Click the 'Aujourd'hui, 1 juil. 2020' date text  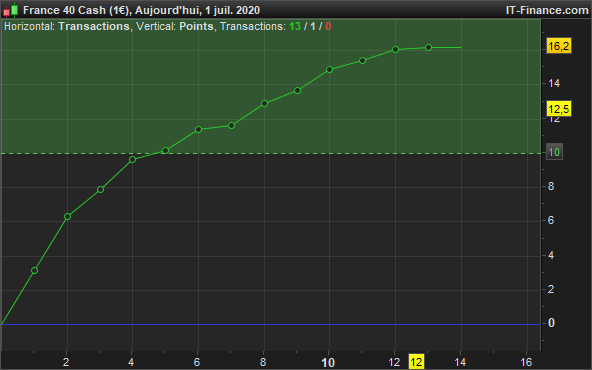197,10
